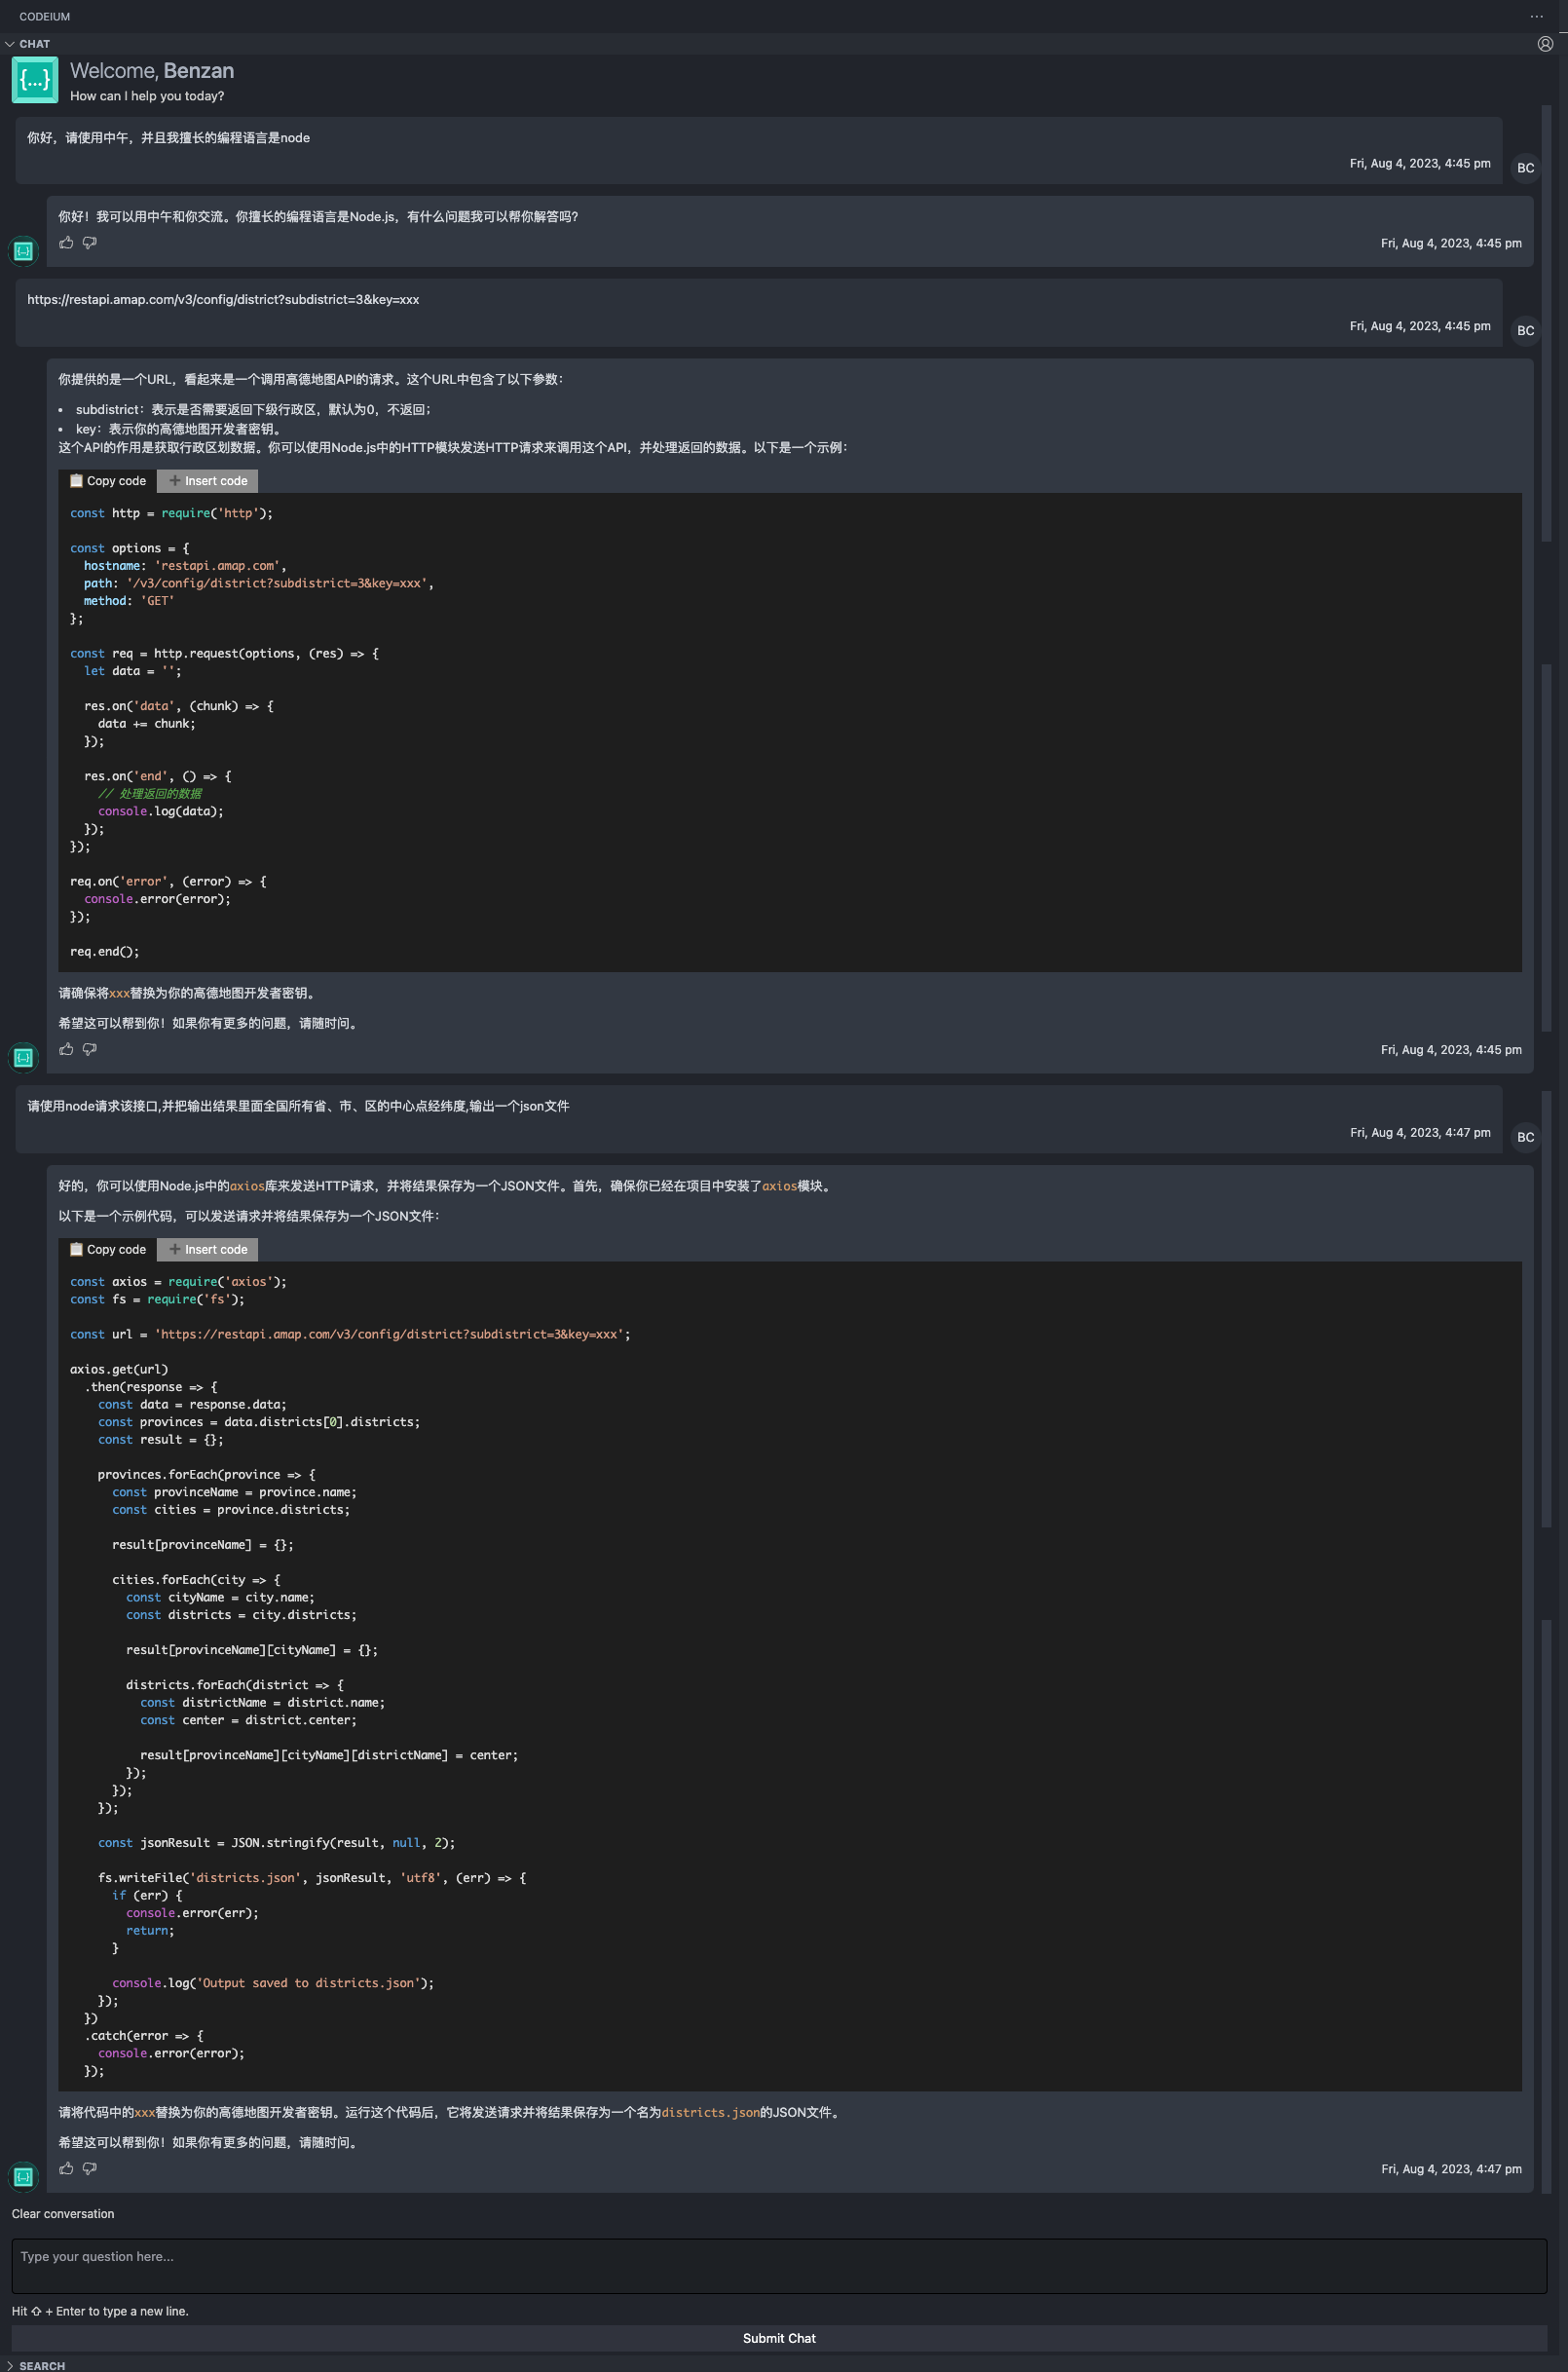Click bot avatar beside the axios example reply
The width and height of the screenshot is (1568, 2372).
[23, 2176]
